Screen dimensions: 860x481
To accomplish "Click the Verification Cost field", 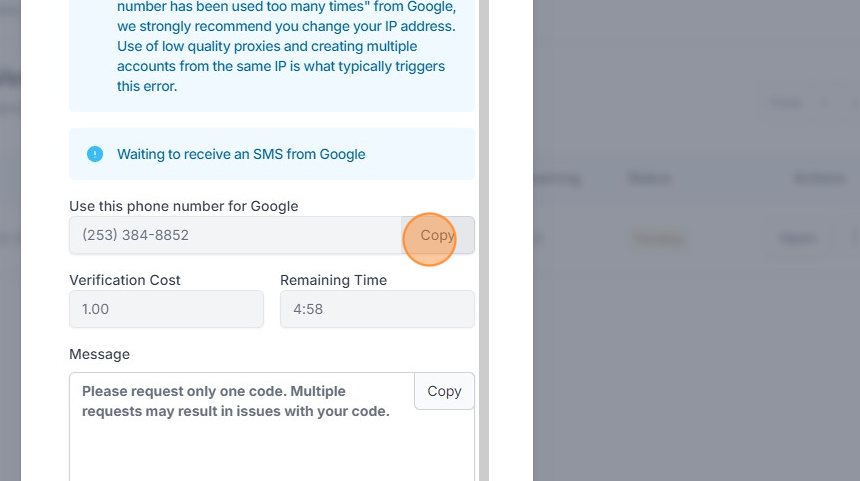I will click(x=166, y=309).
